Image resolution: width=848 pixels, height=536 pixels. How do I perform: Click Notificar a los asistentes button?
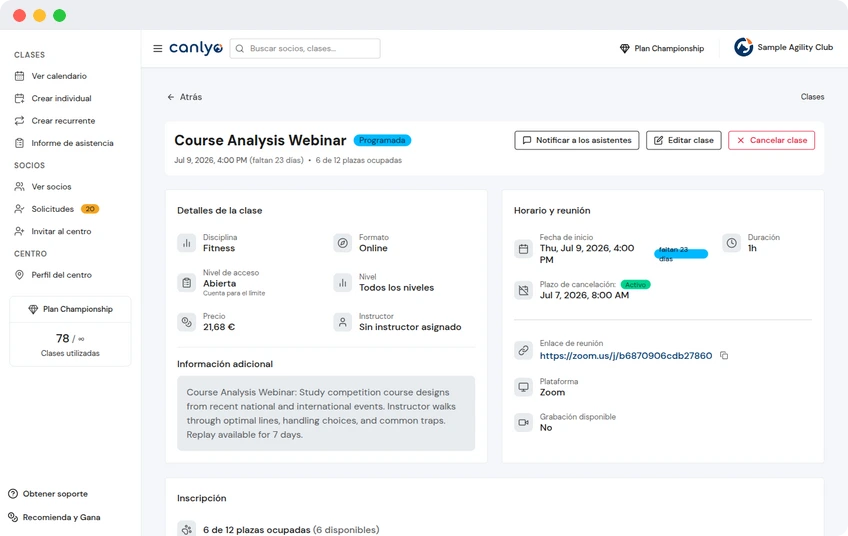click(577, 140)
